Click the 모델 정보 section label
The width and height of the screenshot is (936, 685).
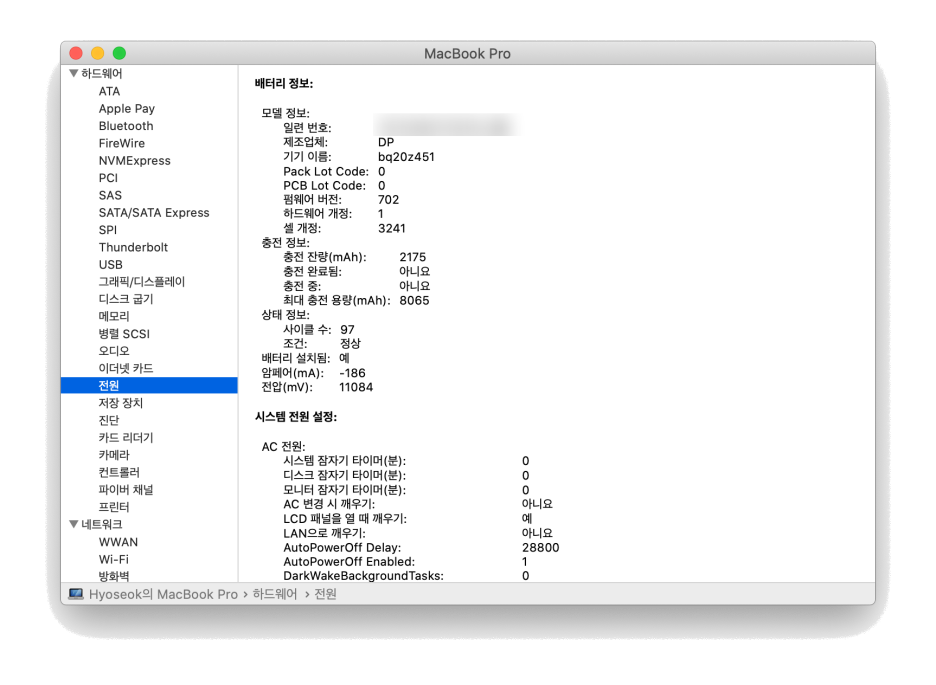tap(285, 113)
